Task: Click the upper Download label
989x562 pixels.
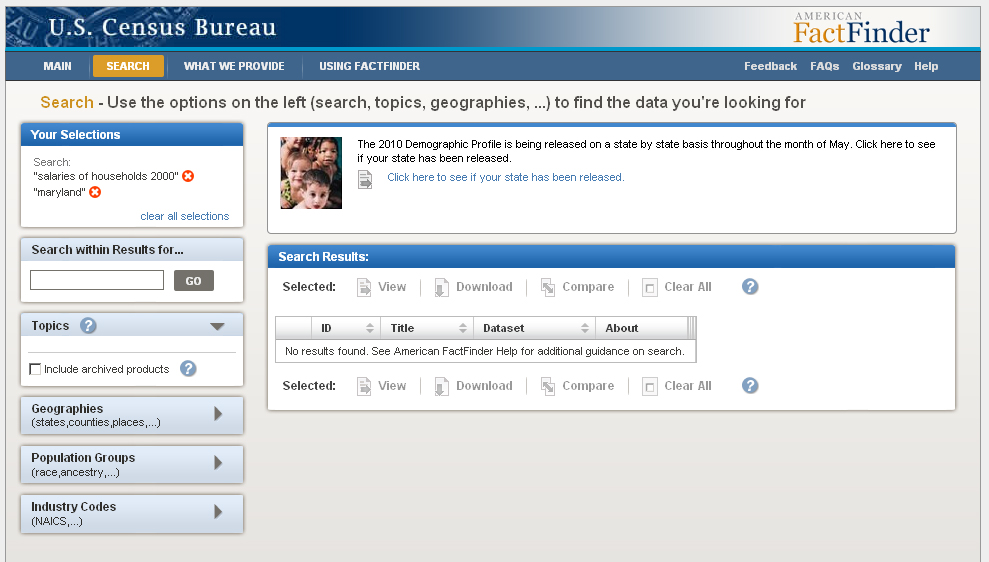Action: click(484, 287)
